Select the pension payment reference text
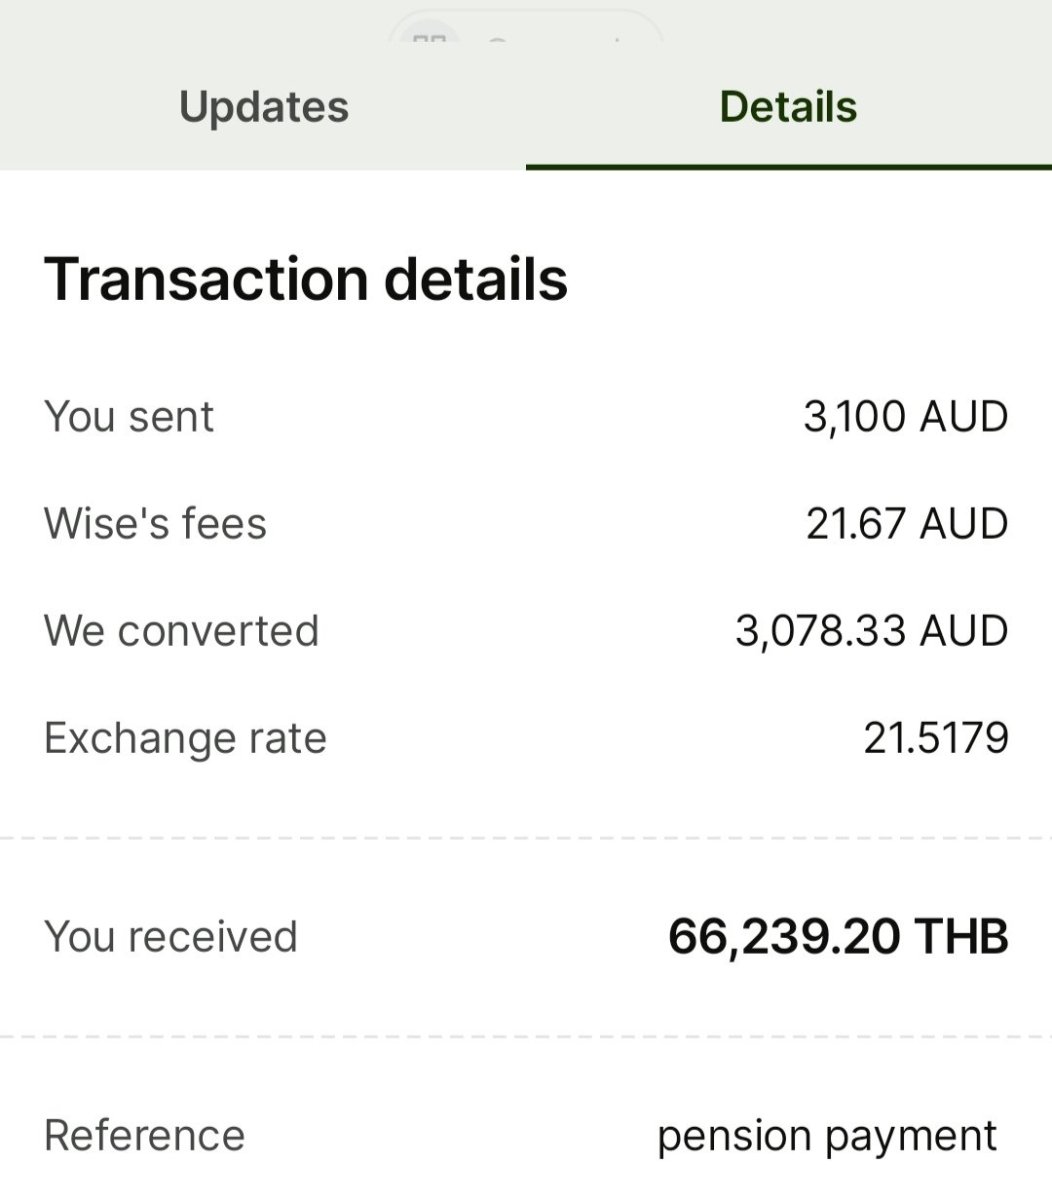The height and width of the screenshot is (1200, 1052). pos(827,1137)
